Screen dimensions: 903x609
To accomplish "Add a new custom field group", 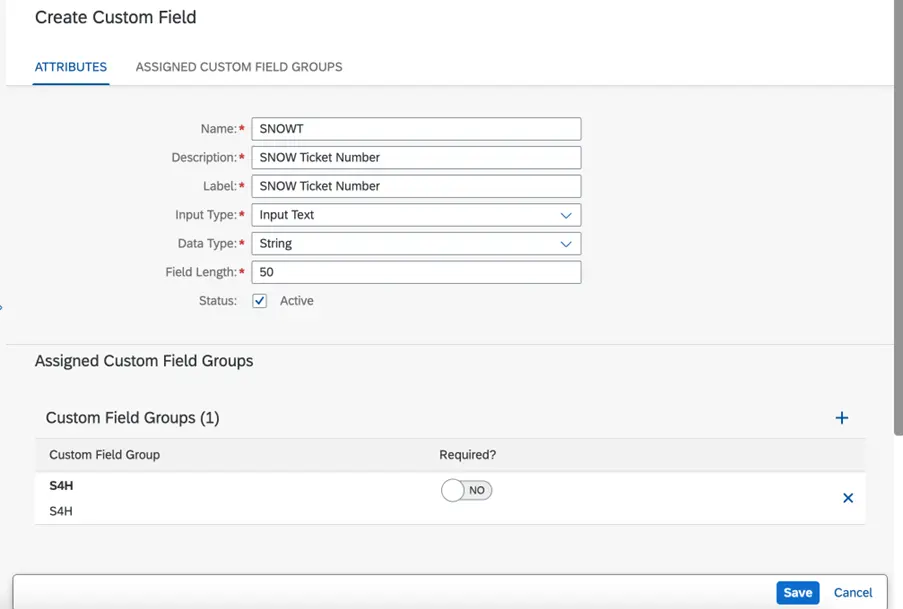I will tap(841, 418).
